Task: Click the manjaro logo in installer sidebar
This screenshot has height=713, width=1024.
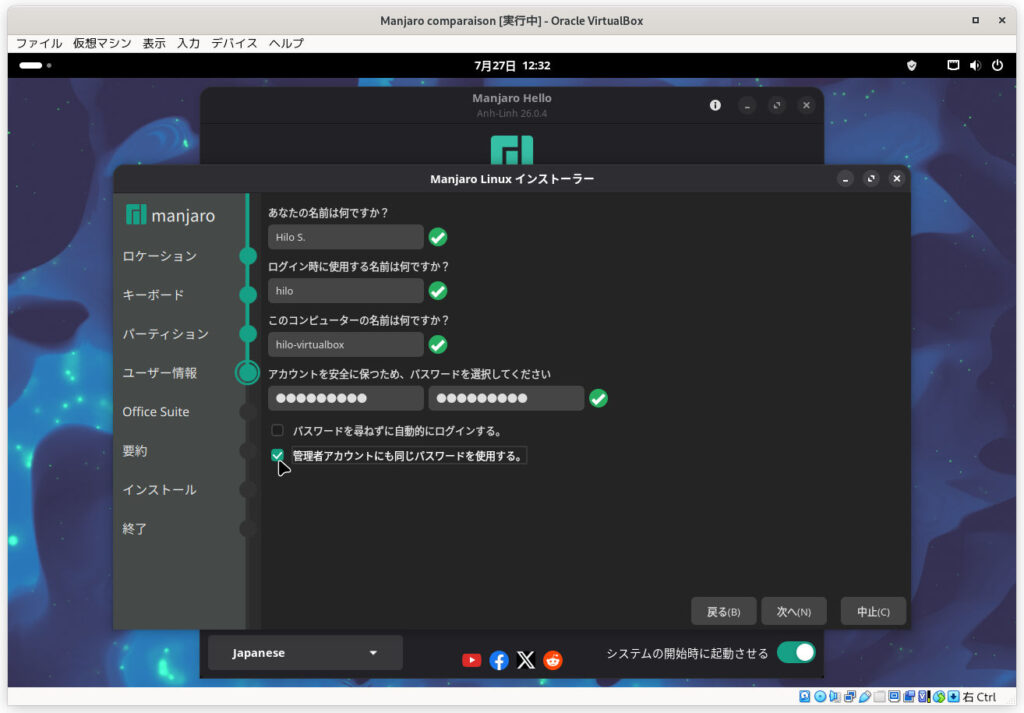Action: (170, 215)
